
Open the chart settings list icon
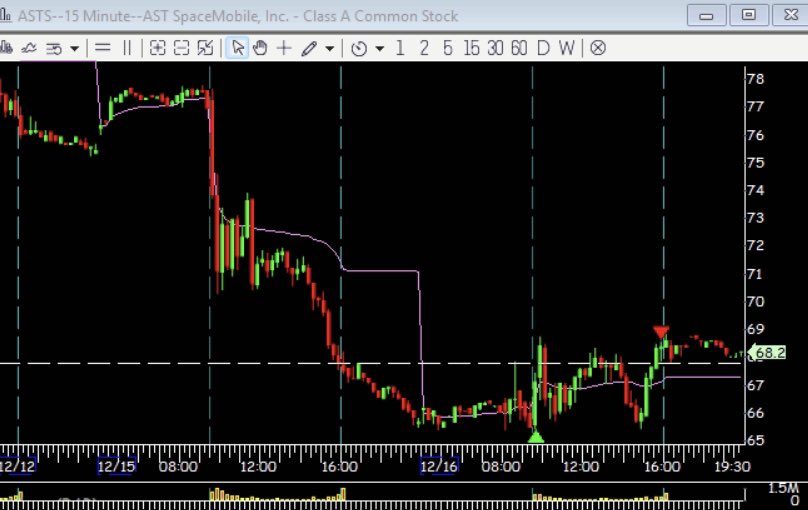point(54,48)
